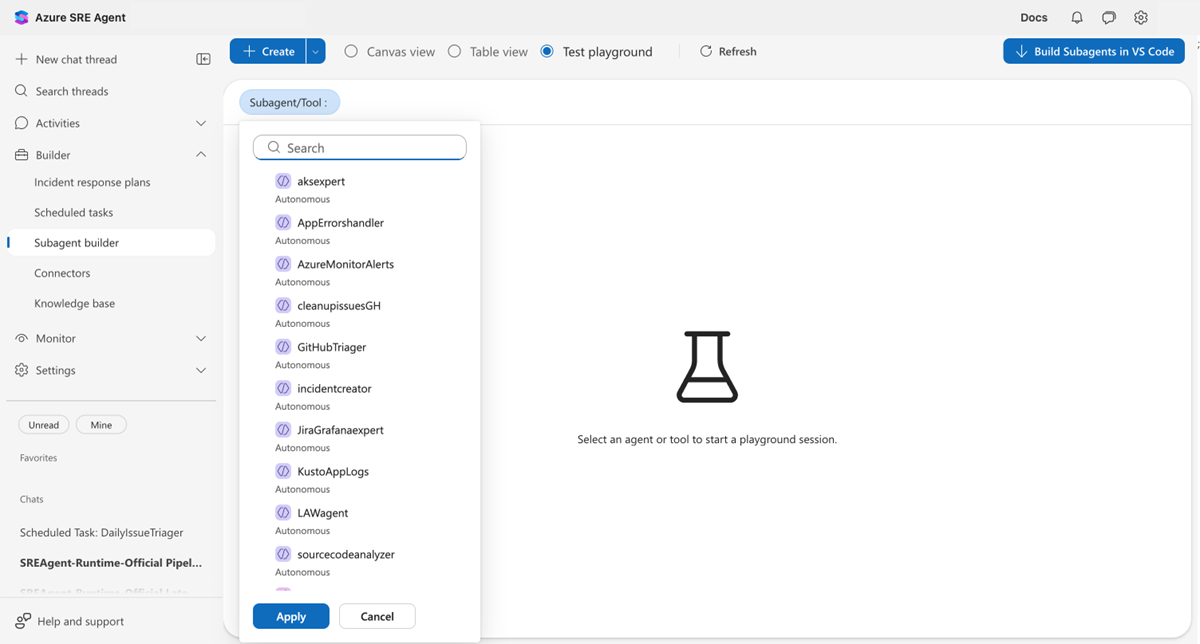Open the notifications bell

coord(1075,17)
